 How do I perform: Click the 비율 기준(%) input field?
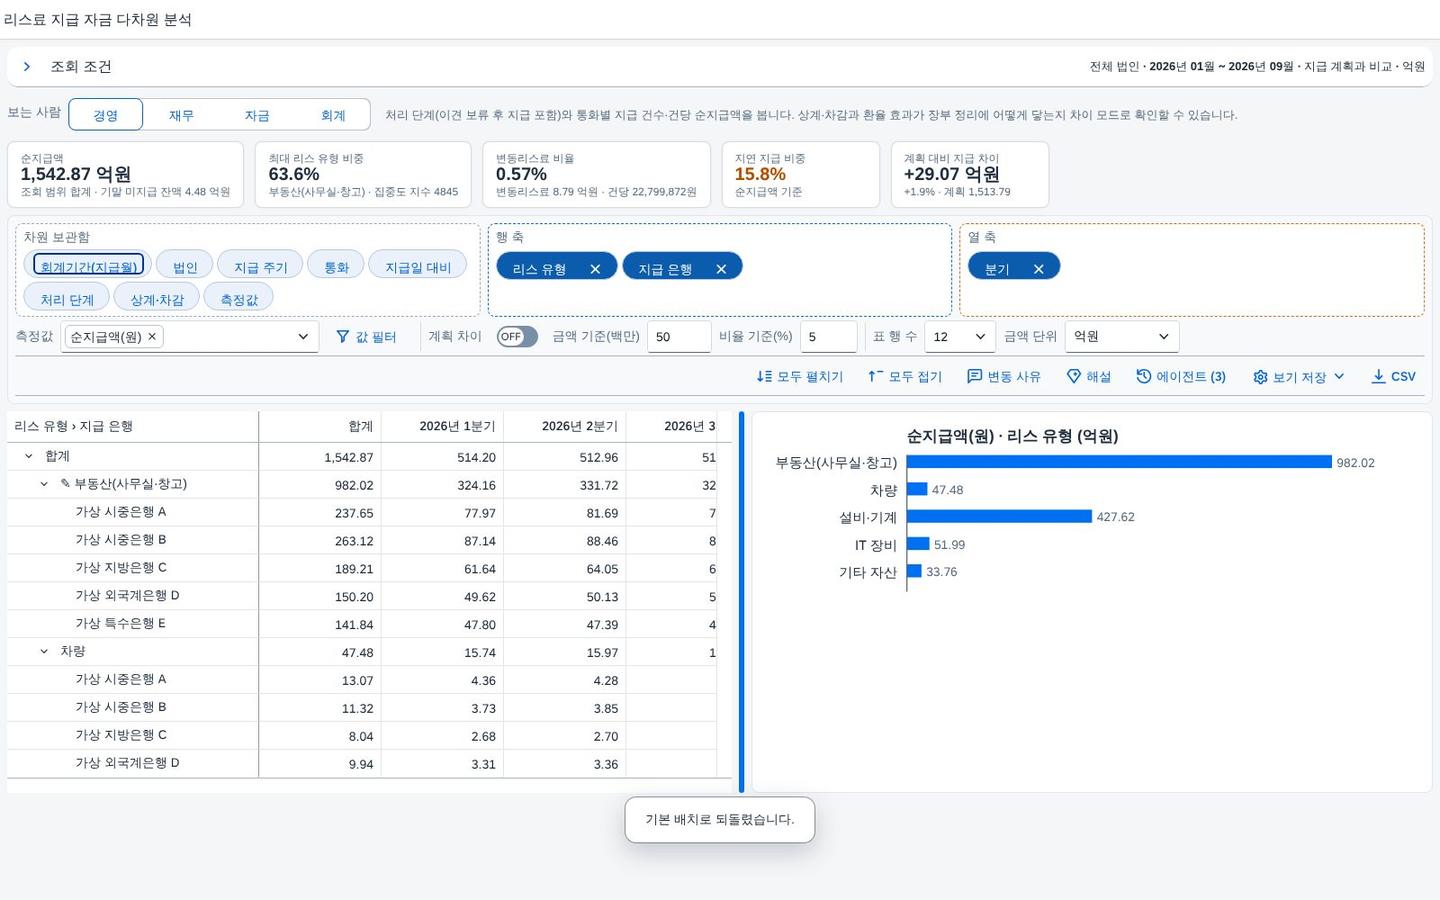click(x=828, y=337)
